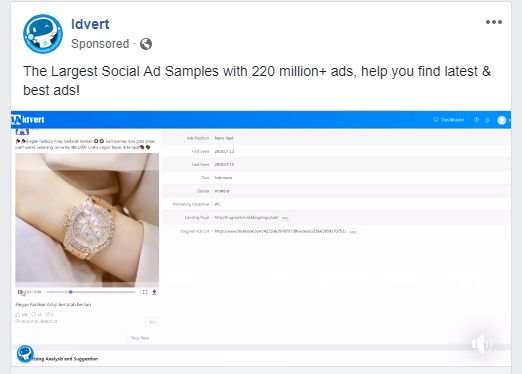522x374 pixels.
Task: Copy the Original Ads Url
Action: (353, 231)
